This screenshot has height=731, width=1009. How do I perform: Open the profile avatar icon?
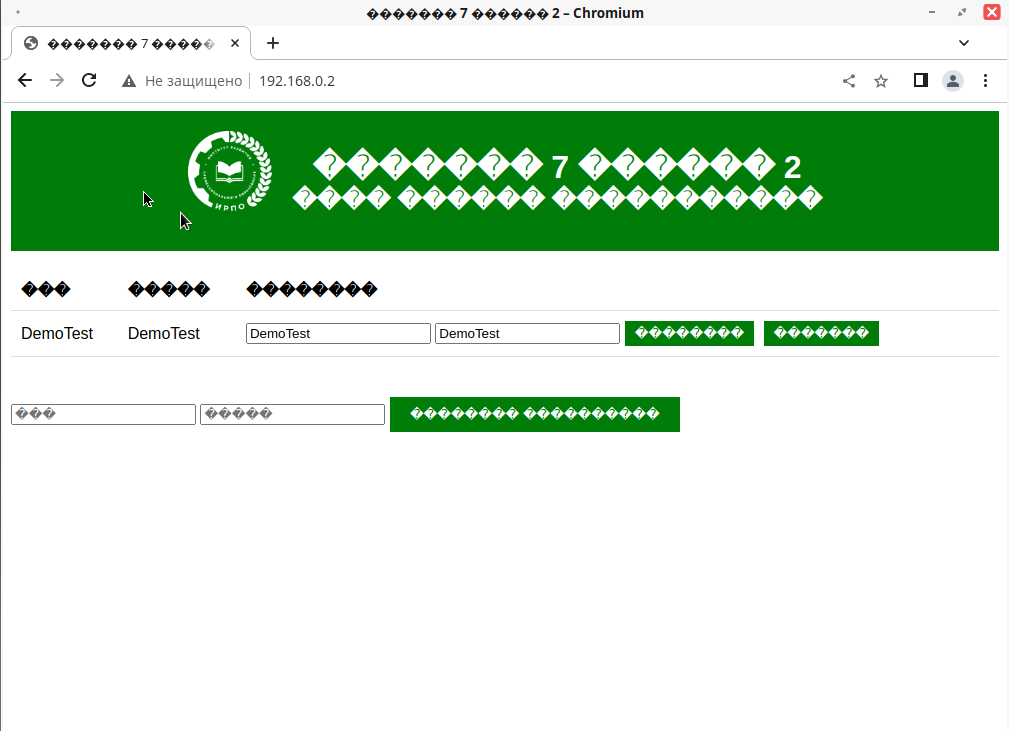[x=953, y=81]
